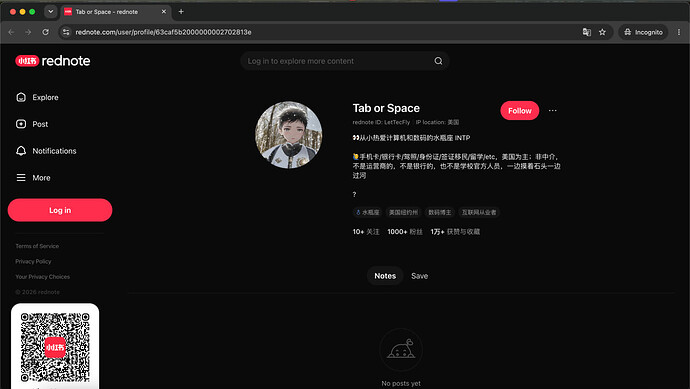Select the Tab or Space - rednote browser tab
Screen dimensions: 690x389
pyautogui.click(x=116, y=12)
